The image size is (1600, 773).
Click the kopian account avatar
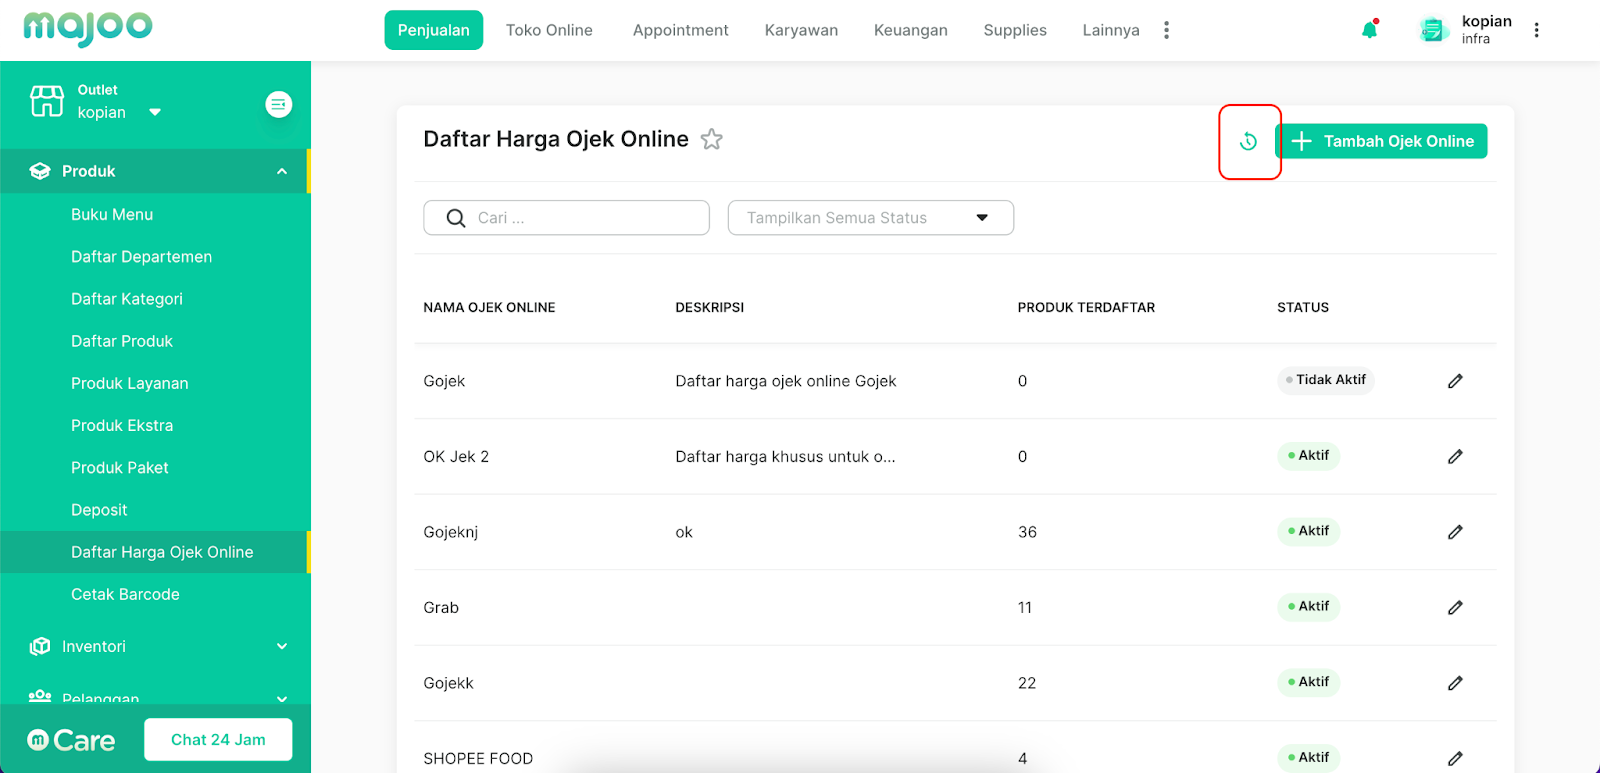[1433, 30]
